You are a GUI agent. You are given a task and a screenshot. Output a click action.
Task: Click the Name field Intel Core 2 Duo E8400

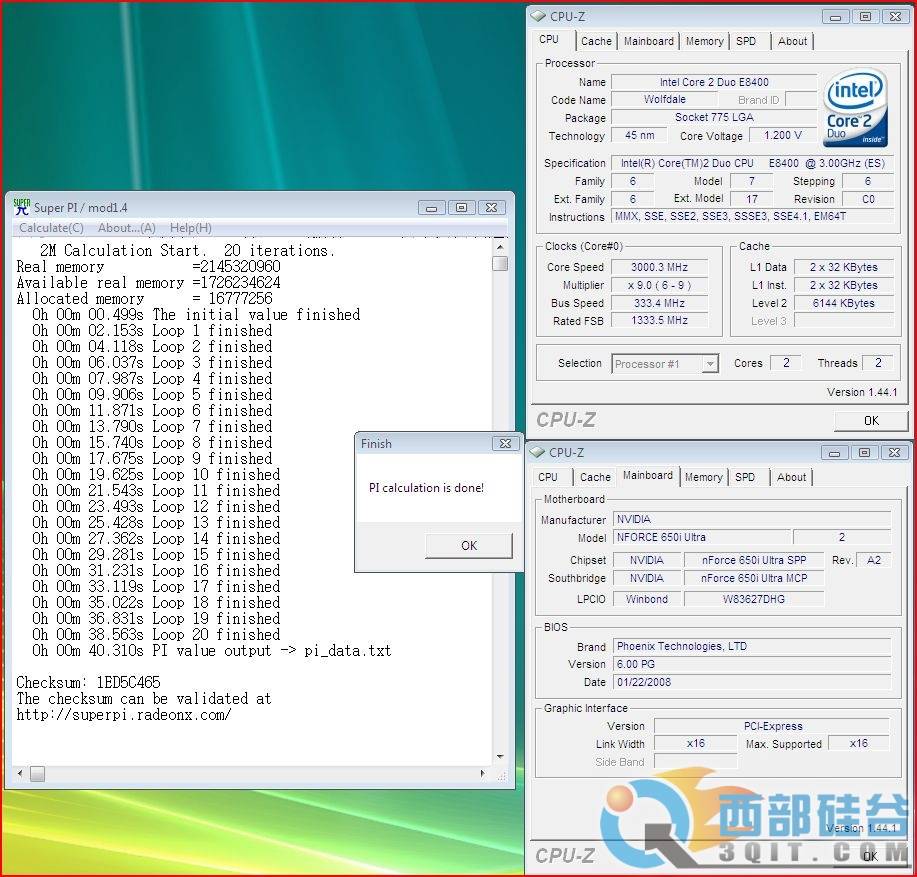pyautogui.click(x=714, y=82)
